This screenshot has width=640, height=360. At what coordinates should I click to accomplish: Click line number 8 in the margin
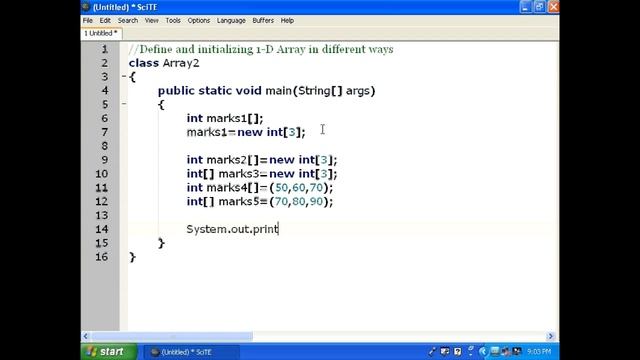pos(104,146)
